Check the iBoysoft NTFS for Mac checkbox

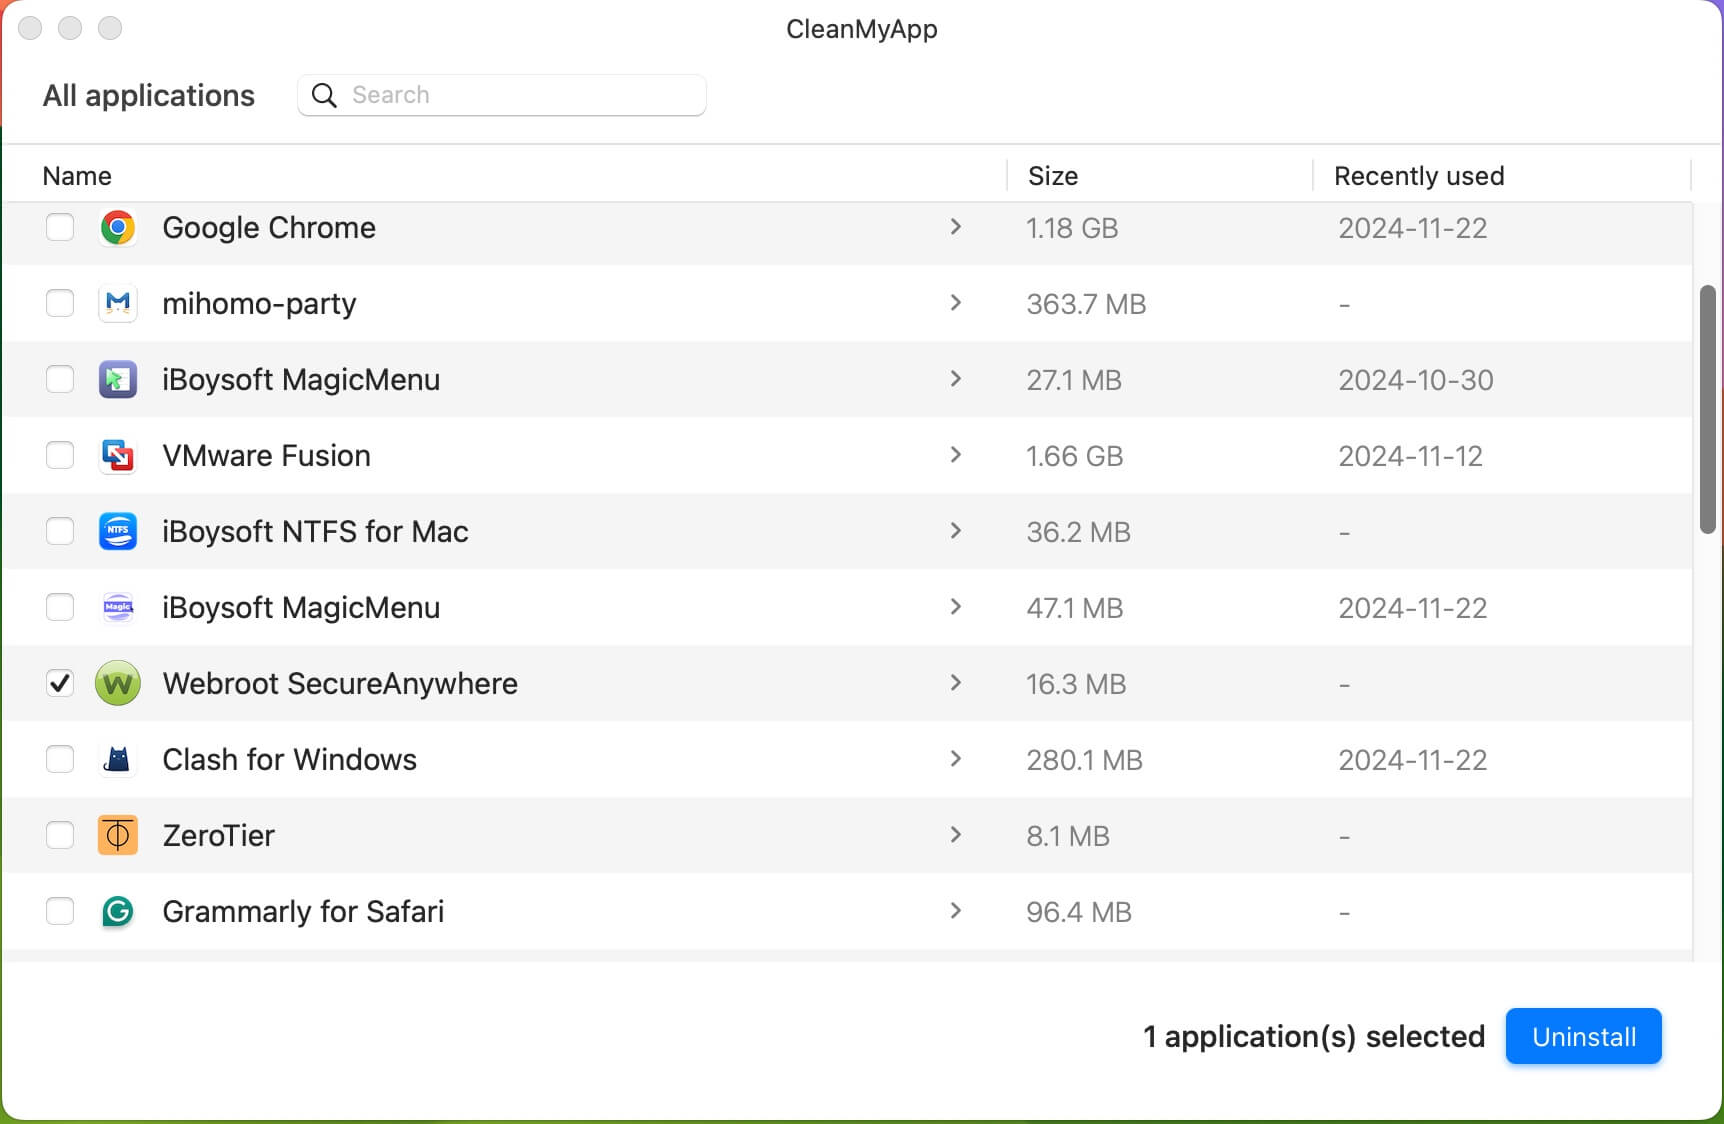point(60,532)
